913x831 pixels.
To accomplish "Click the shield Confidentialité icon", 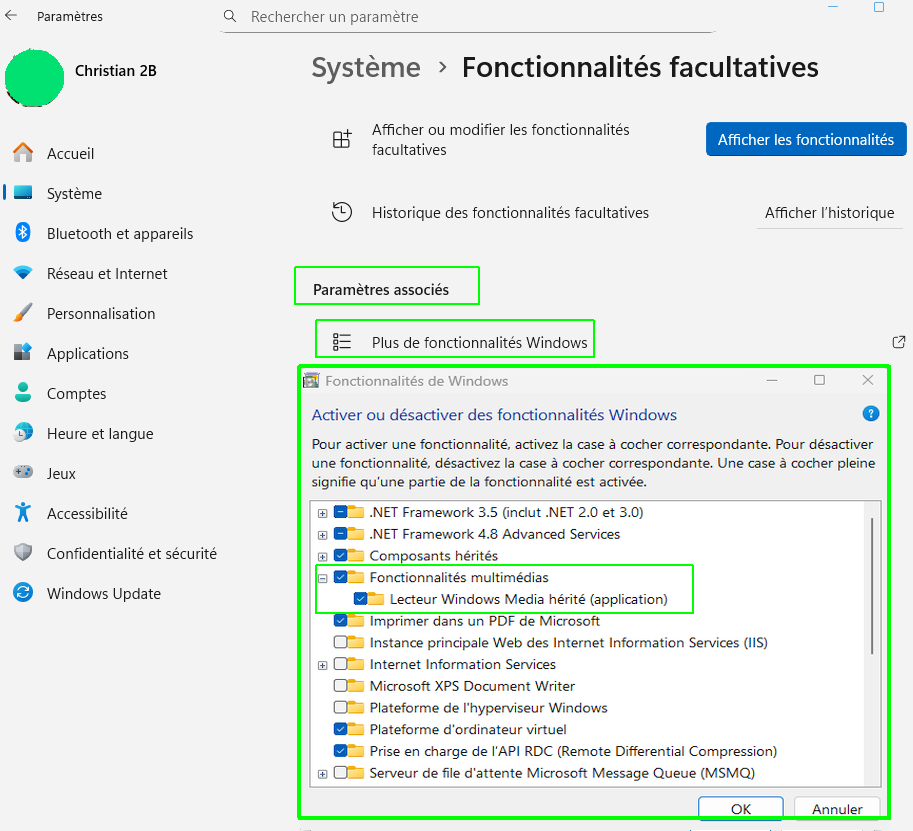I will [x=23, y=553].
